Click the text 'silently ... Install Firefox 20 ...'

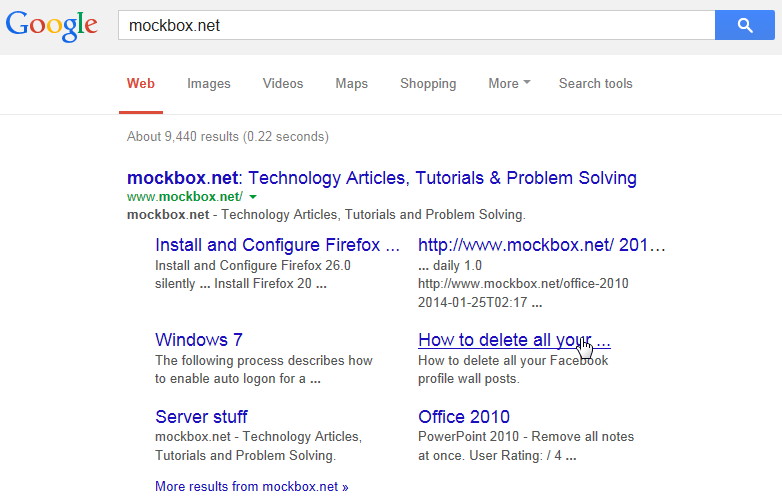[x=241, y=284]
